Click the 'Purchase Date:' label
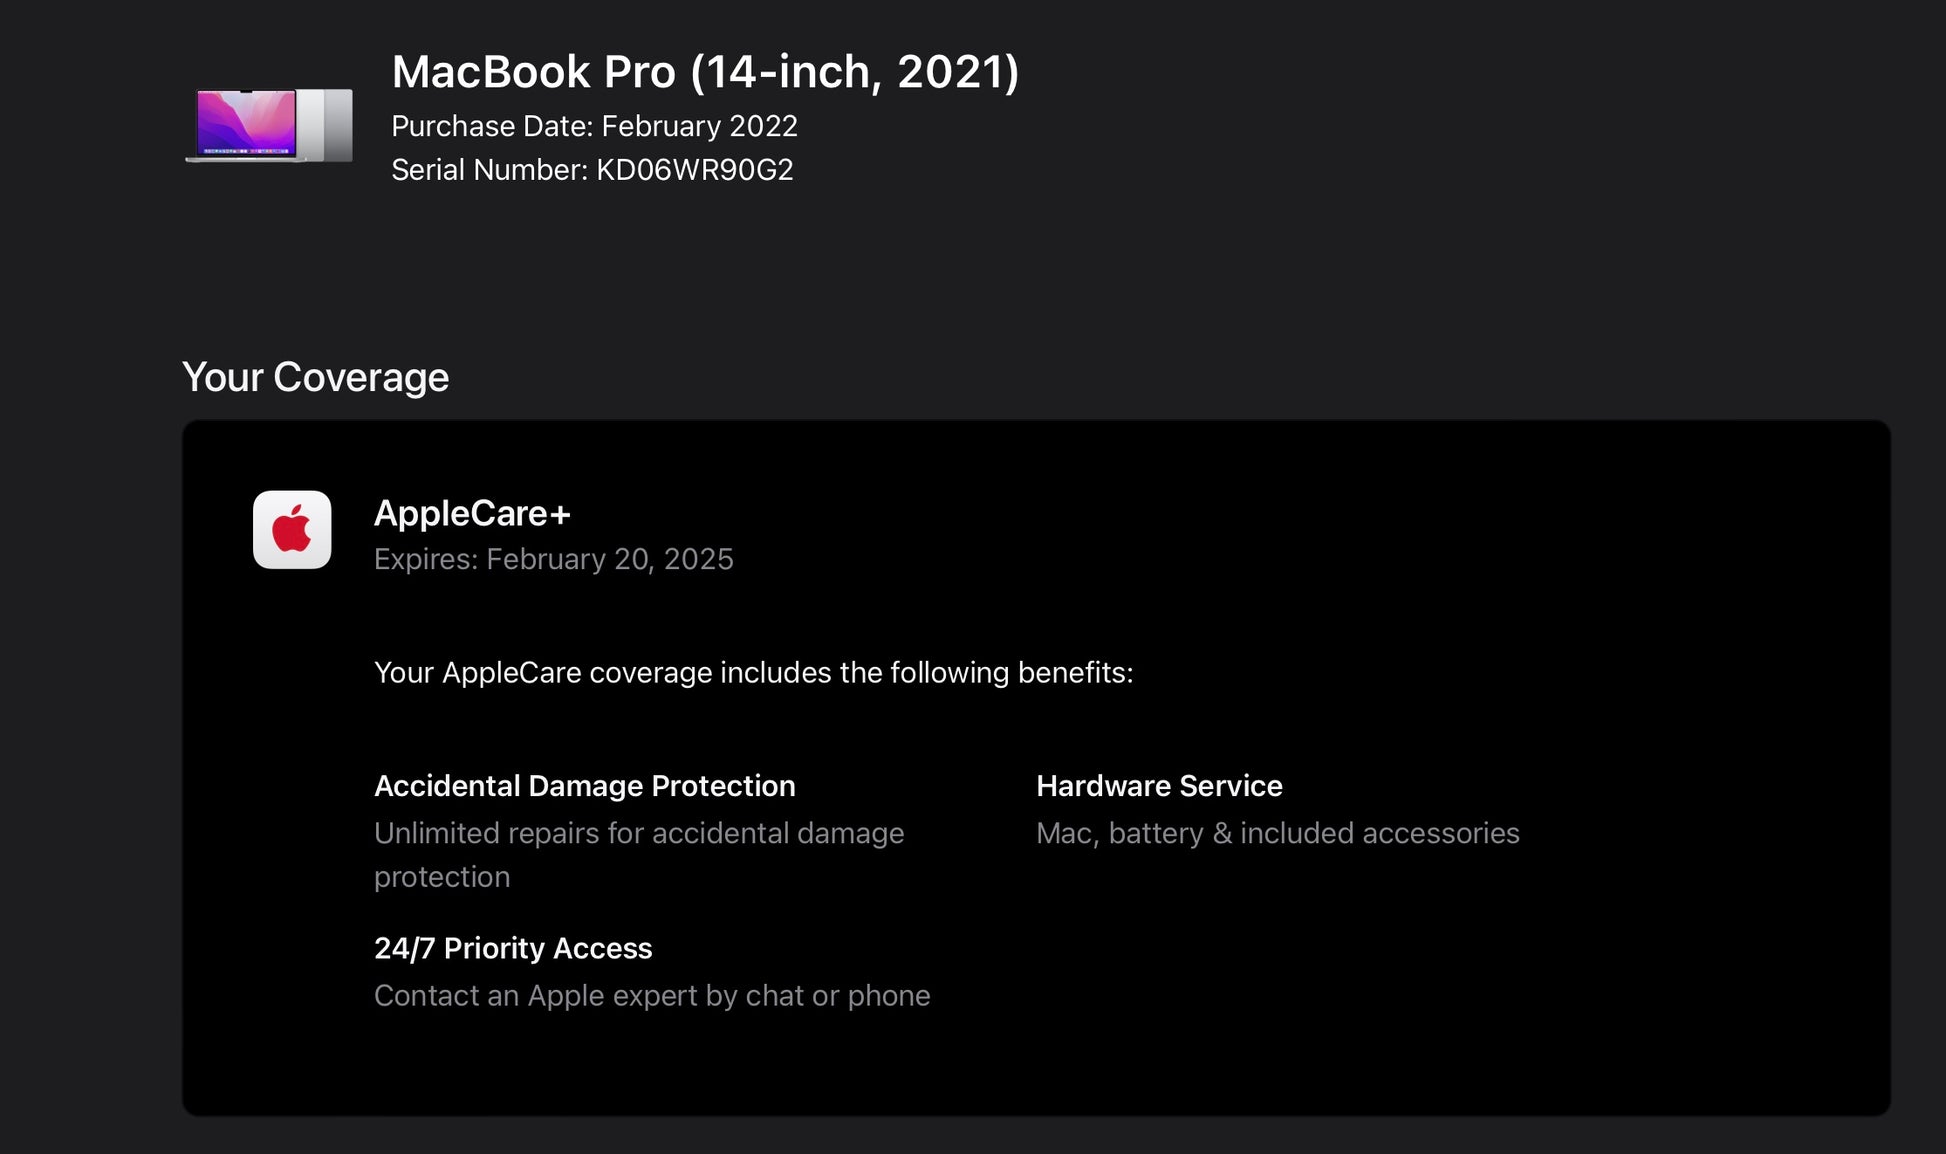The width and height of the screenshot is (1946, 1154). point(492,126)
